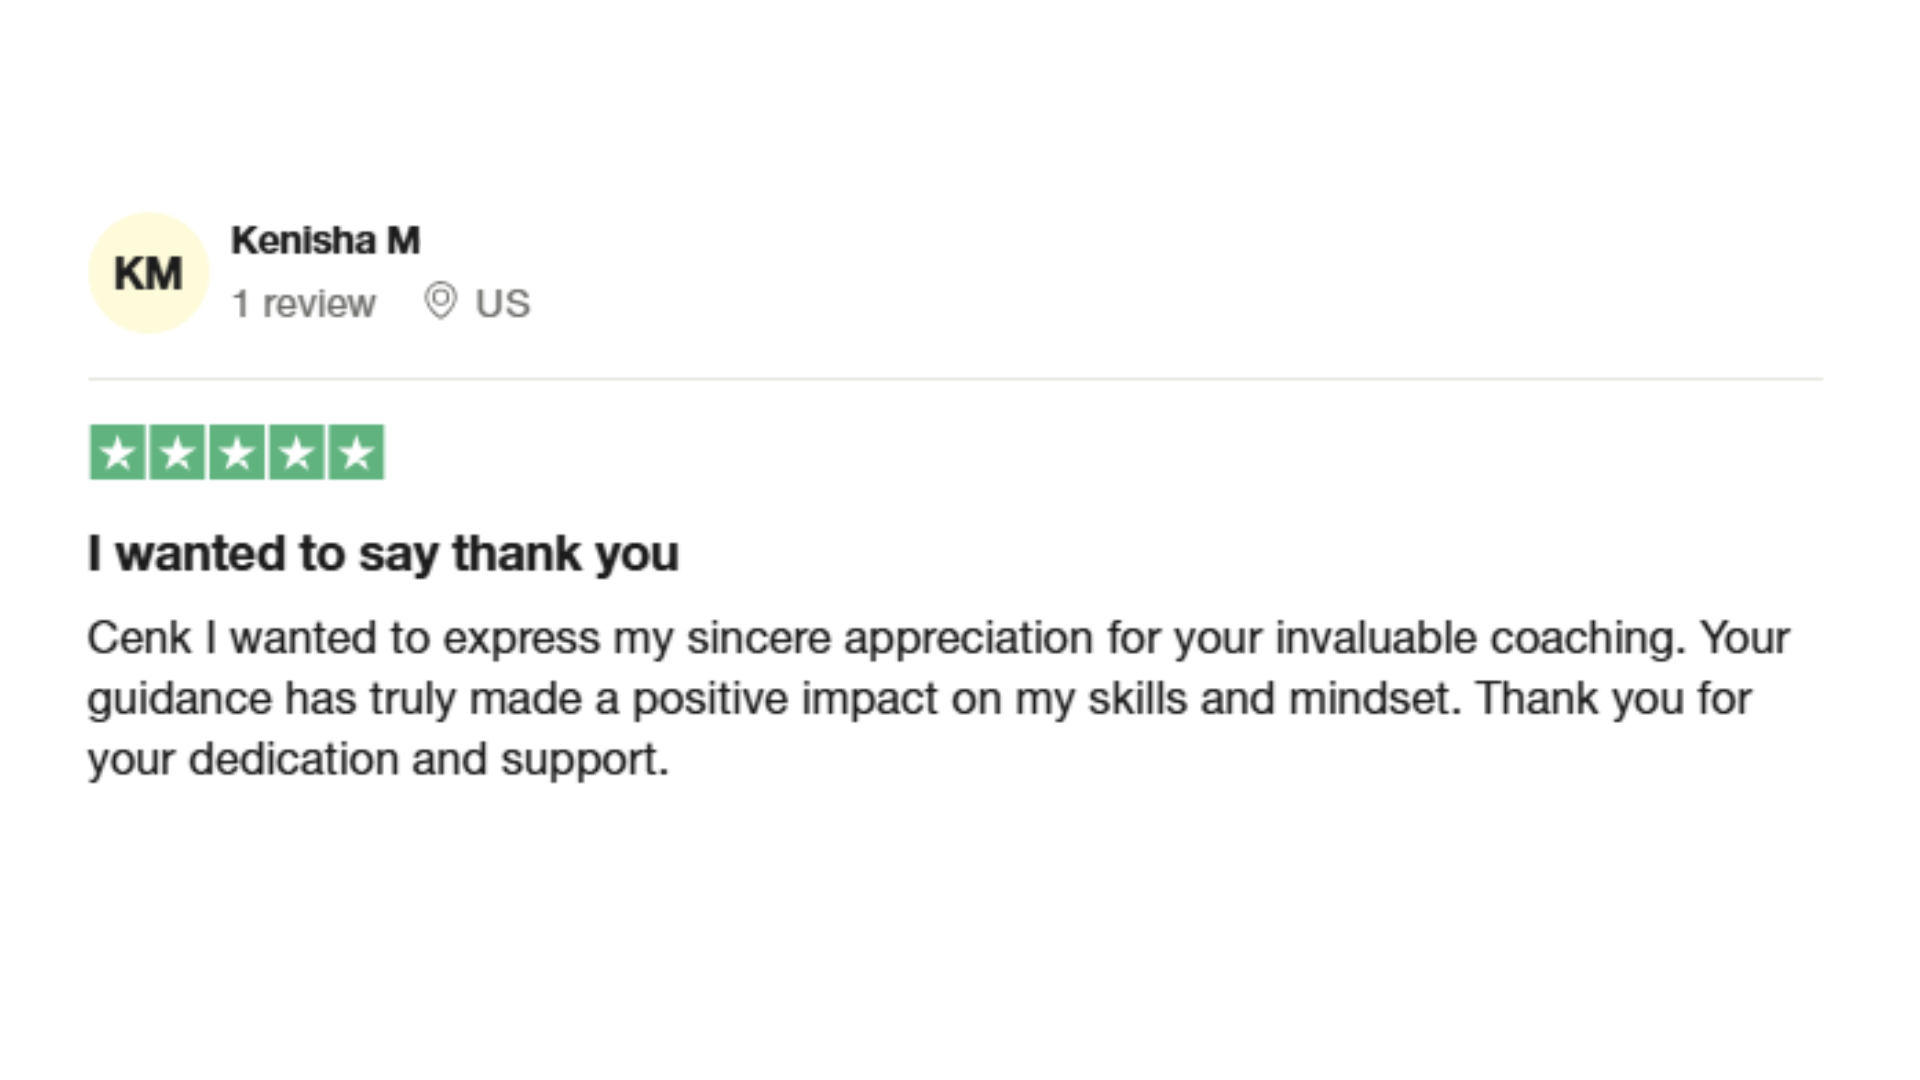
Task: Click the horizontal divider below reviewer info
Action: (955, 379)
